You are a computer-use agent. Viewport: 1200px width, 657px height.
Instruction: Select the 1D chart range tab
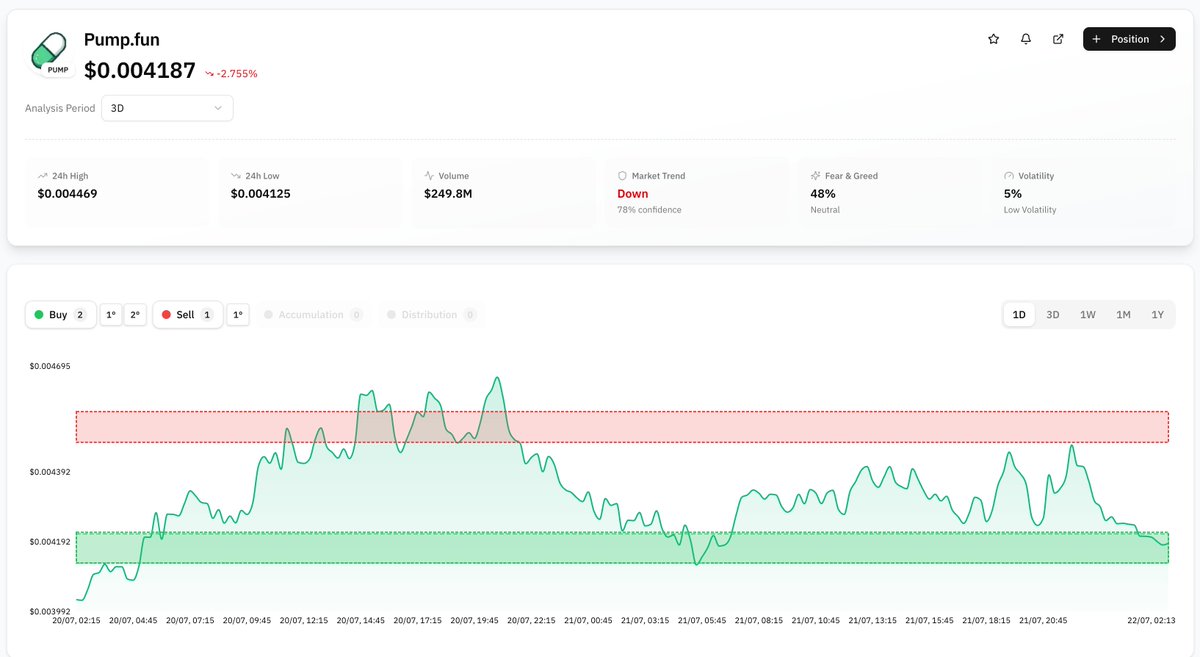pos(1019,315)
